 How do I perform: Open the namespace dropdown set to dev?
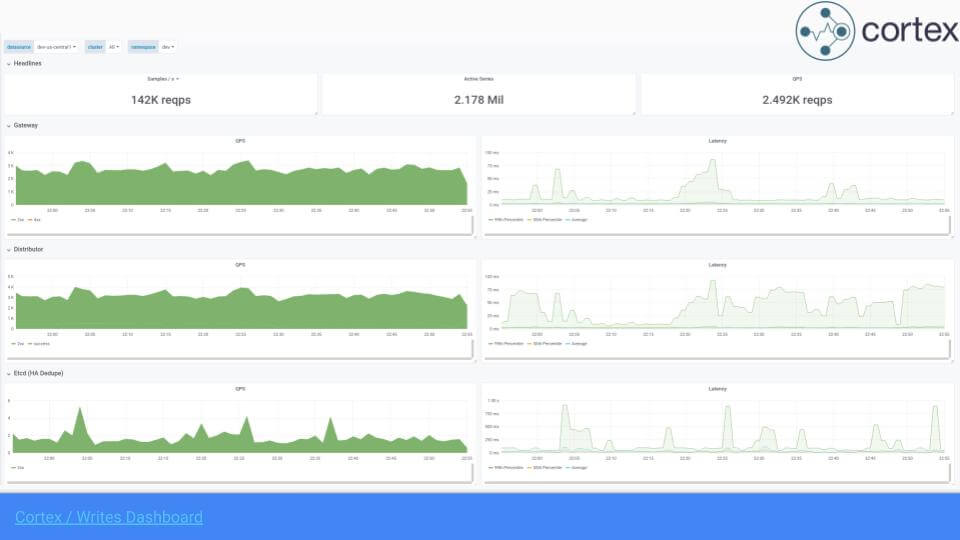[x=168, y=47]
